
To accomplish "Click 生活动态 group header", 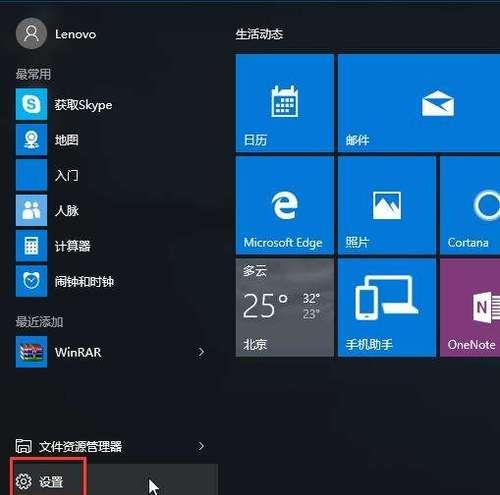I will [x=259, y=34].
